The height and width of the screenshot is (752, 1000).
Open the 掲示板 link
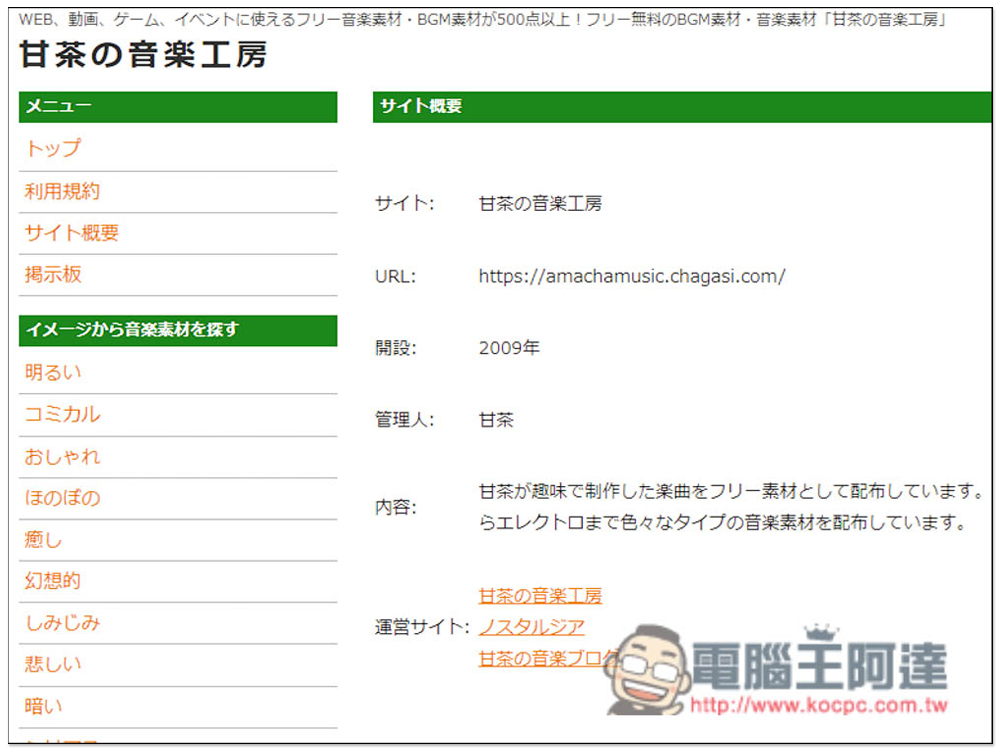tap(53, 274)
